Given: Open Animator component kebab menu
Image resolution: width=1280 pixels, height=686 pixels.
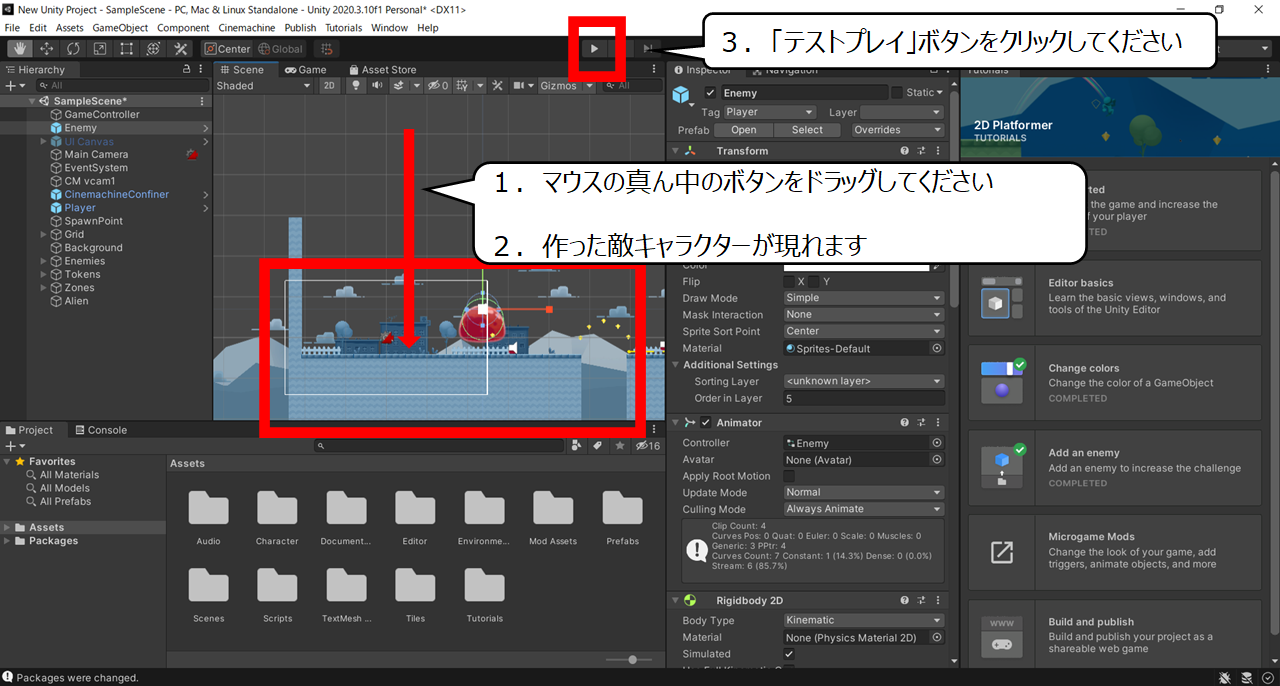Looking at the screenshot, I should 938,422.
